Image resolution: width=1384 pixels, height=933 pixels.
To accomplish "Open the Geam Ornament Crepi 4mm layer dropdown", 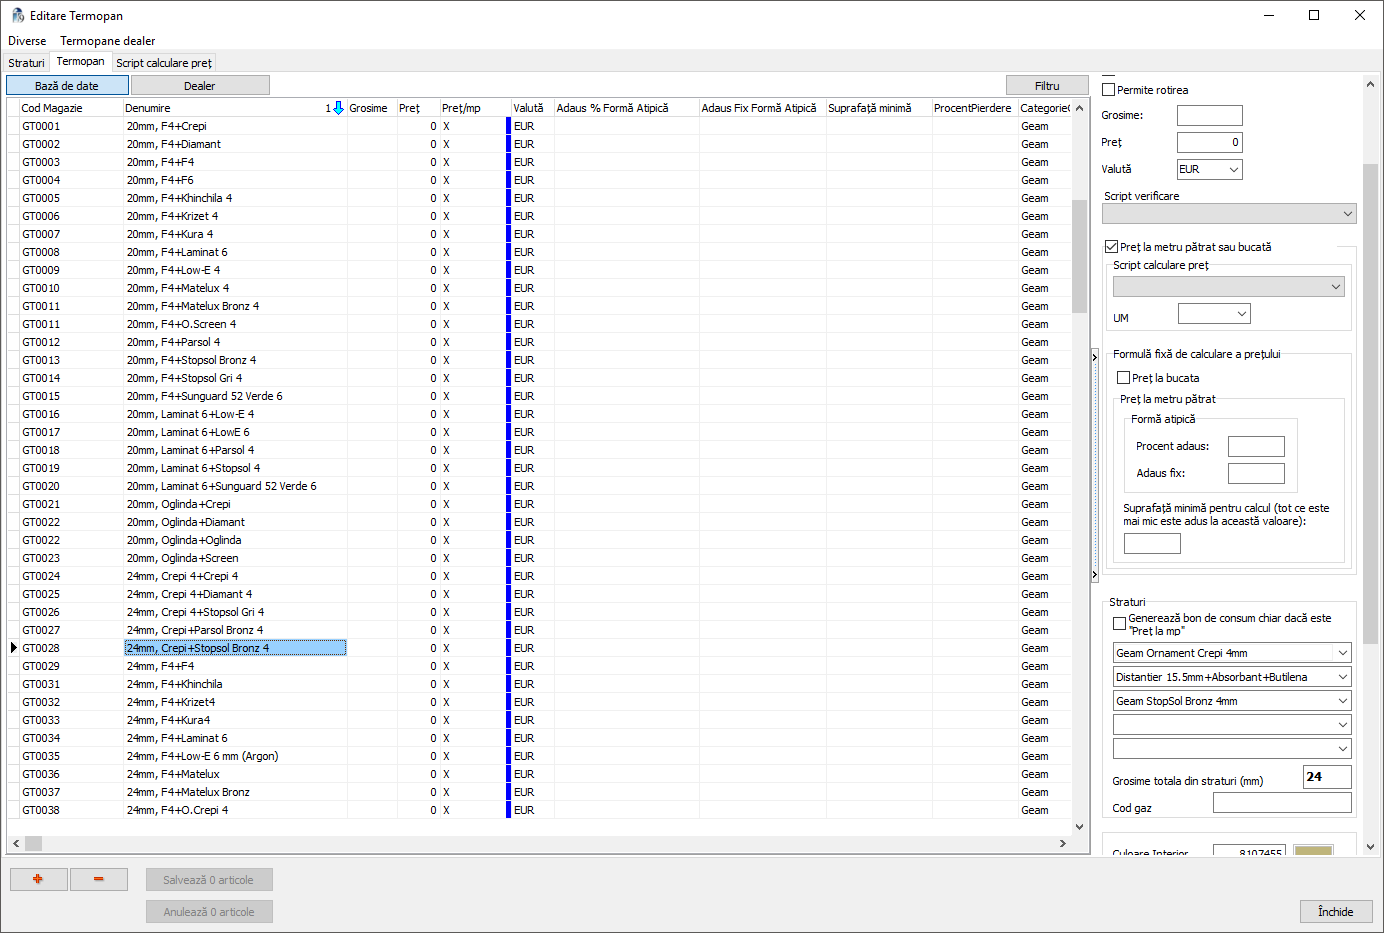I will (x=1342, y=653).
